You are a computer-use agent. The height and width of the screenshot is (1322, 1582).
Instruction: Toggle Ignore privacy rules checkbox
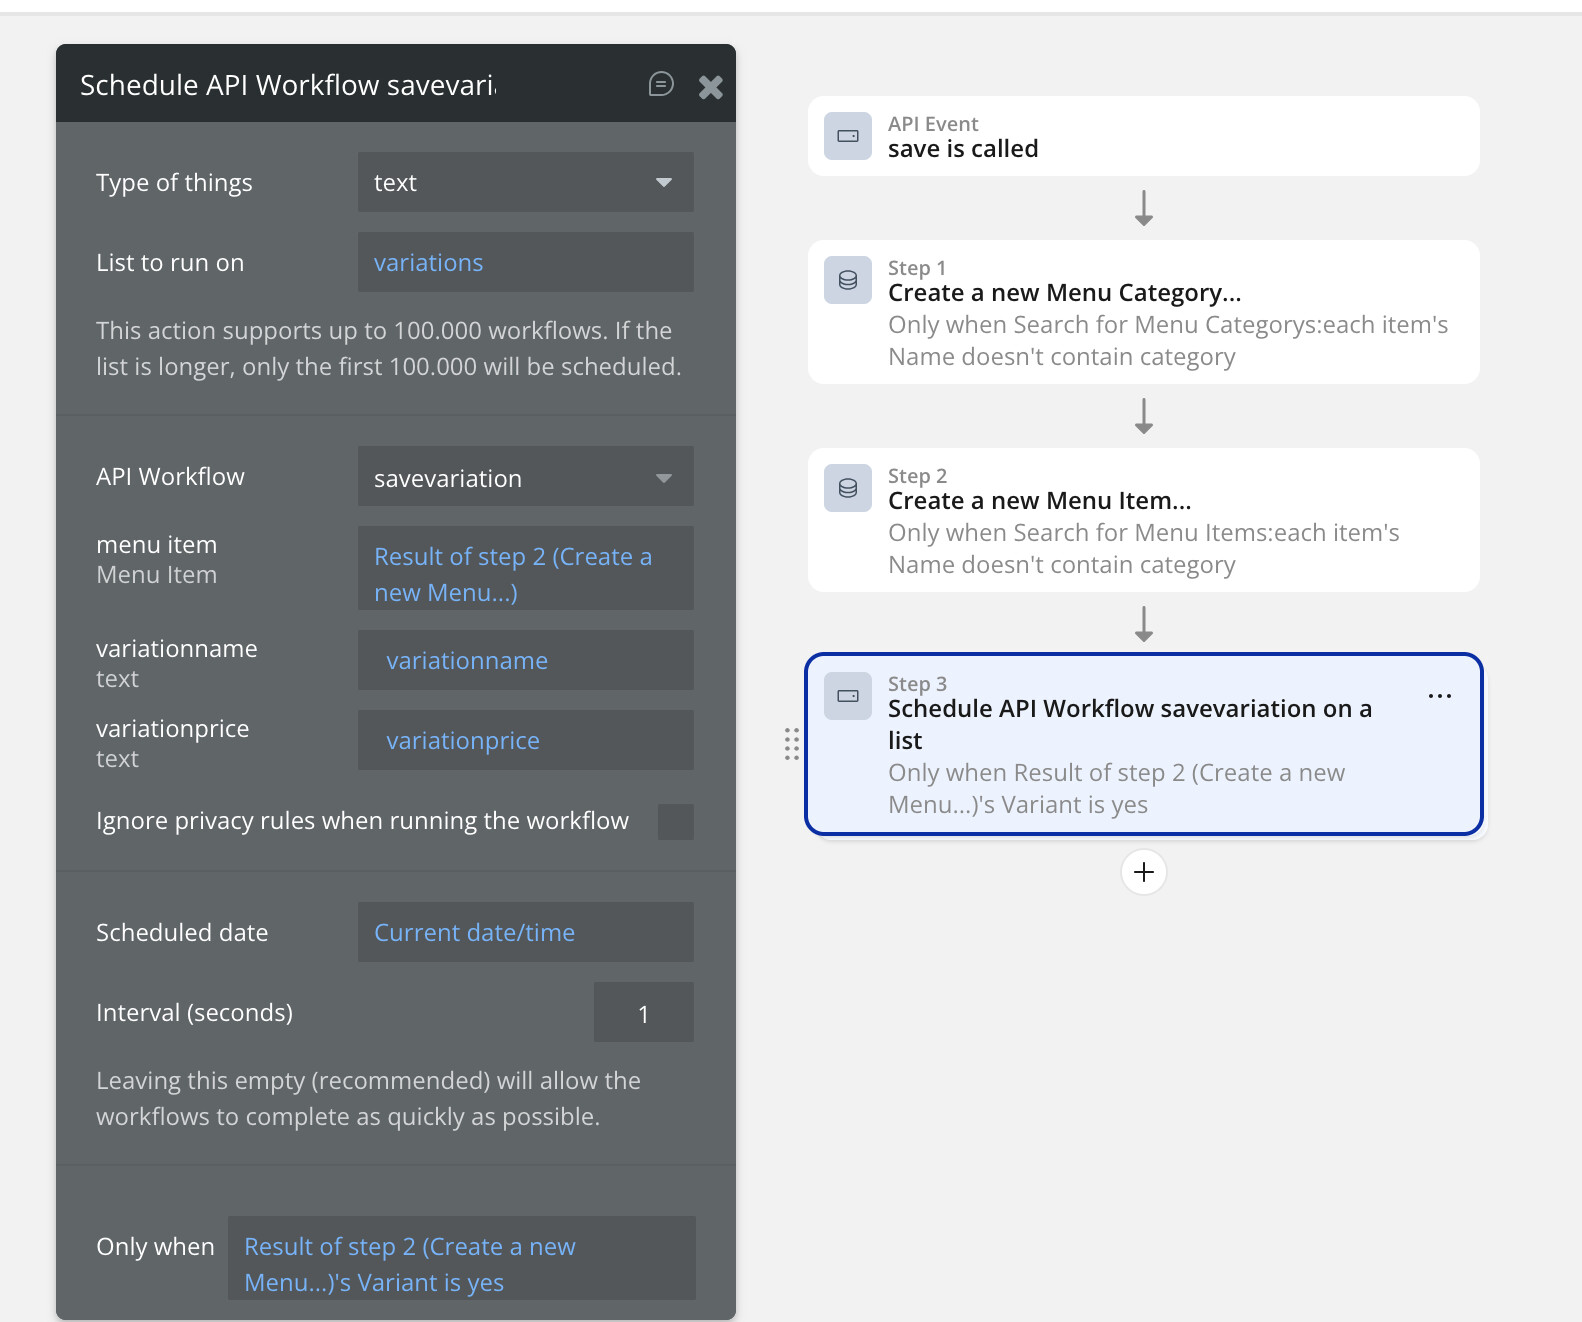pos(675,822)
